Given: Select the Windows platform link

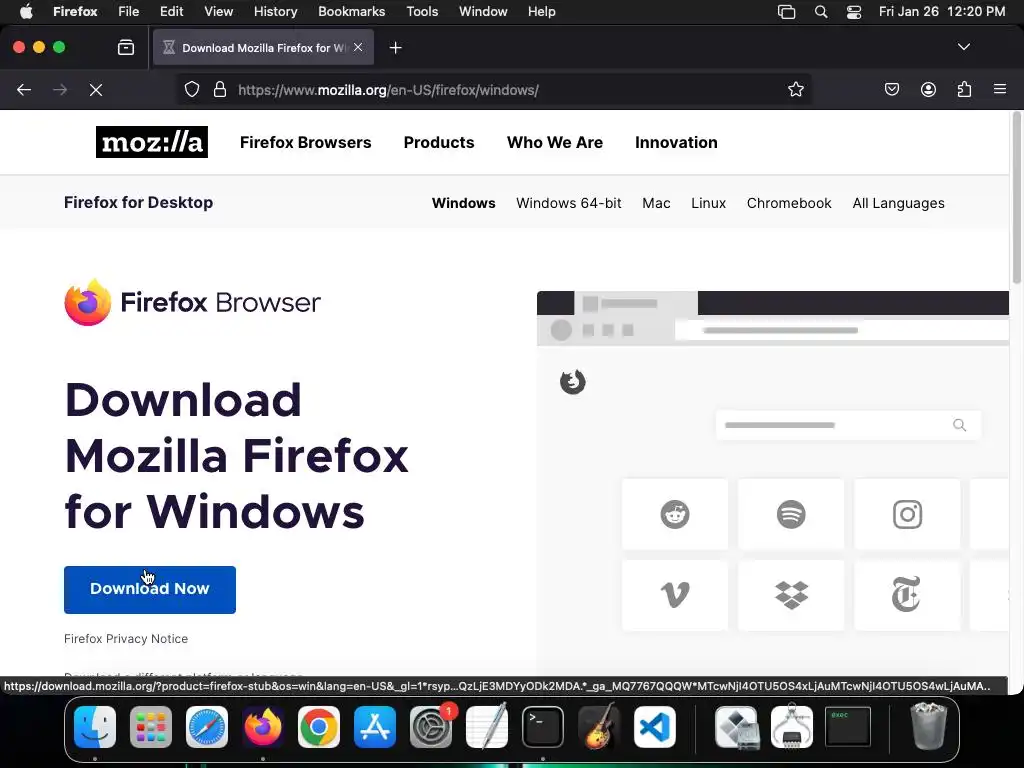Looking at the screenshot, I should (x=464, y=203).
